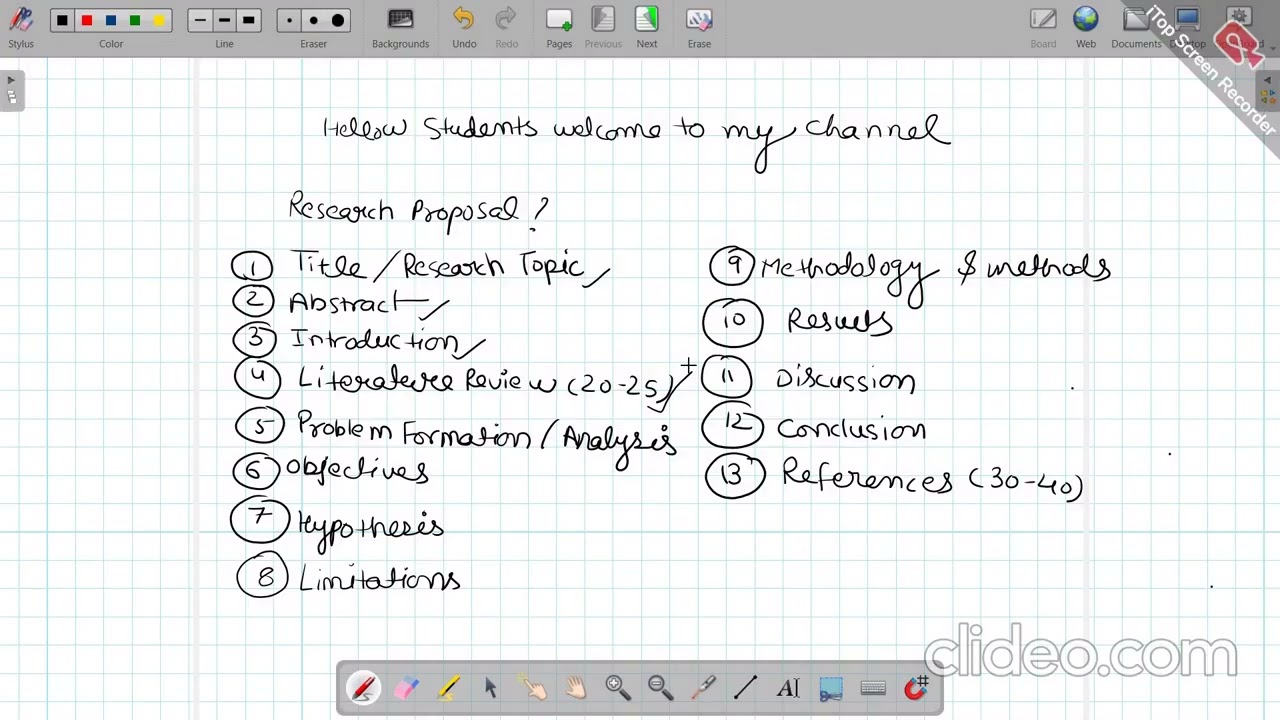Open the Backgrounds options
This screenshot has width=1280, height=720.
[x=400, y=27]
